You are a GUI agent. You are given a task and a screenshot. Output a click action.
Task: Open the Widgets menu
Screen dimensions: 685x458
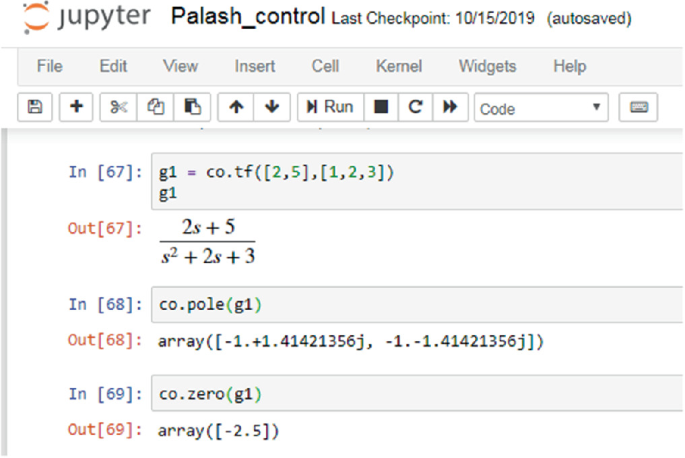[x=487, y=66]
